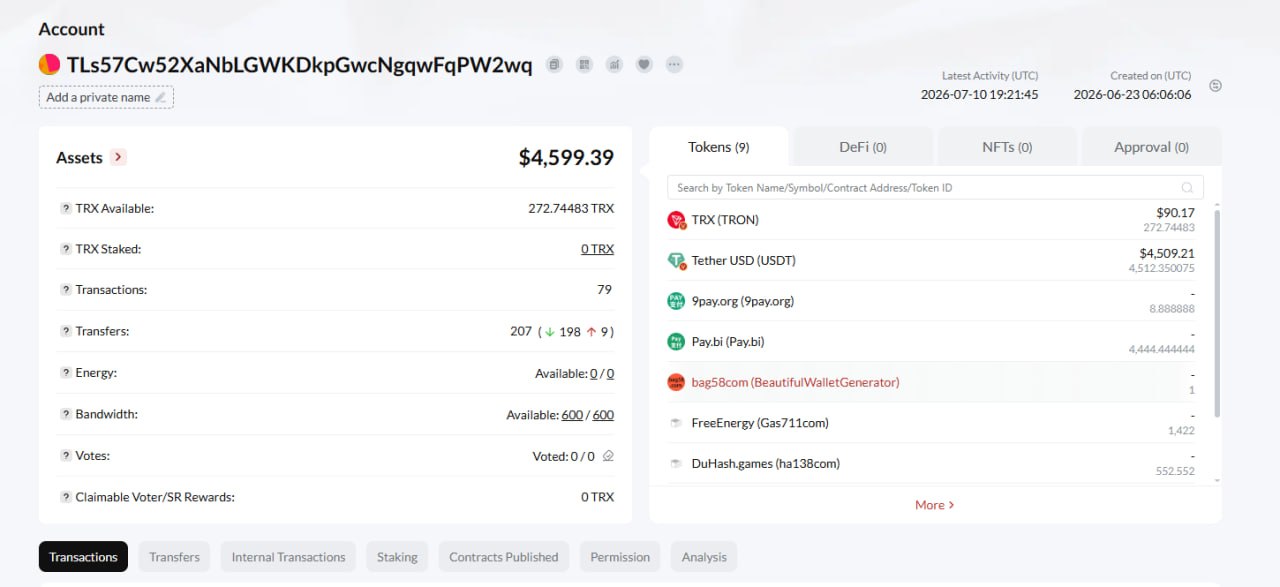Open help icon beside Transactions count
1280x587 pixels.
pyautogui.click(x=65, y=290)
